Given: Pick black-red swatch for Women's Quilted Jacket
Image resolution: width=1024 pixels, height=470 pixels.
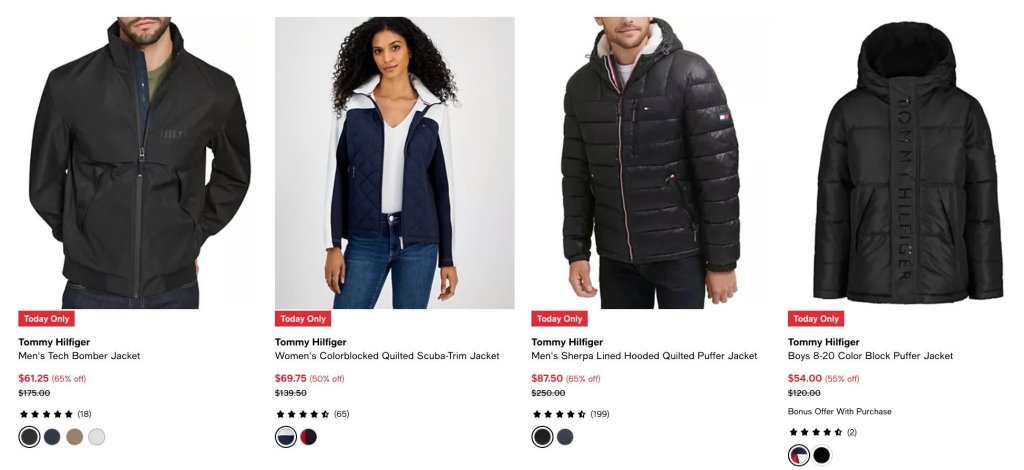Looking at the screenshot, I should (309, 437).
